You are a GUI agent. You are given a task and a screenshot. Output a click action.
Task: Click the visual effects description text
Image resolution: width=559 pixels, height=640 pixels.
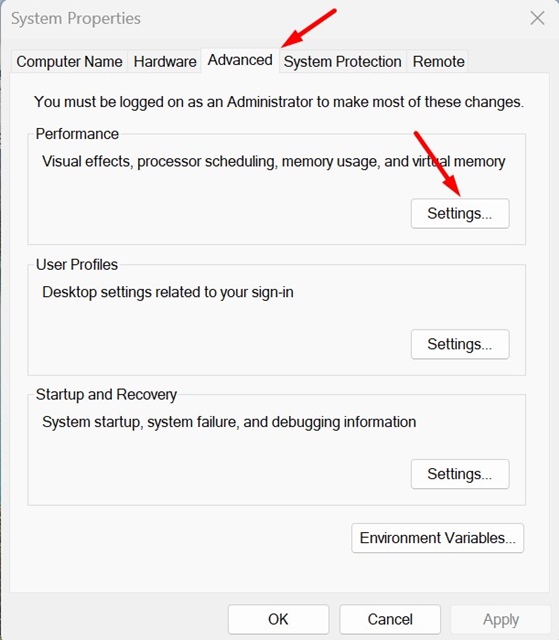(273, 161)
